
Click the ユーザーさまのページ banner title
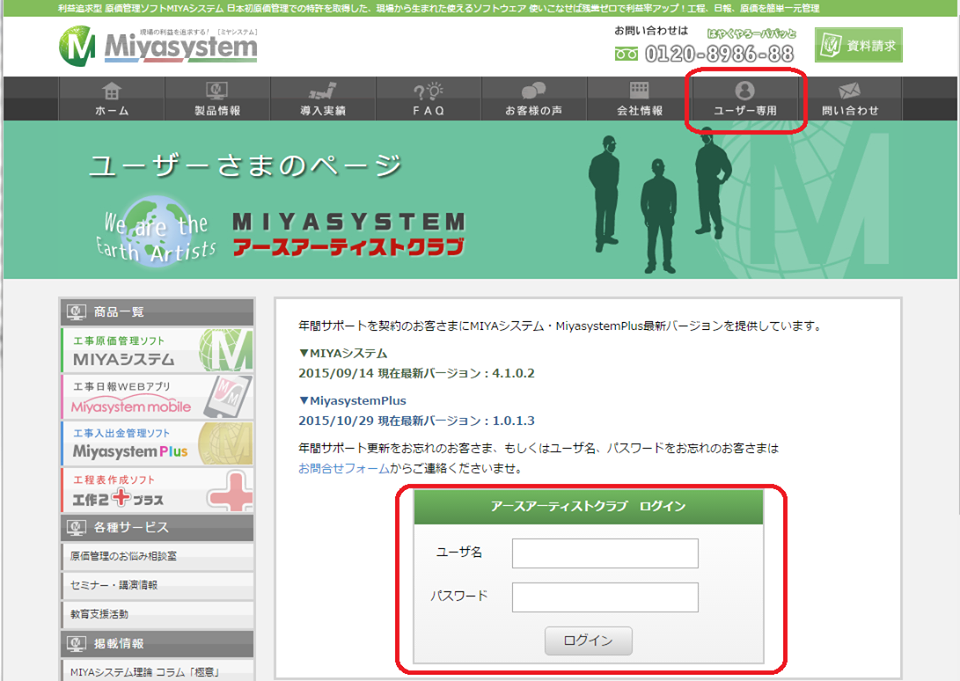click(x=246, y=165)
